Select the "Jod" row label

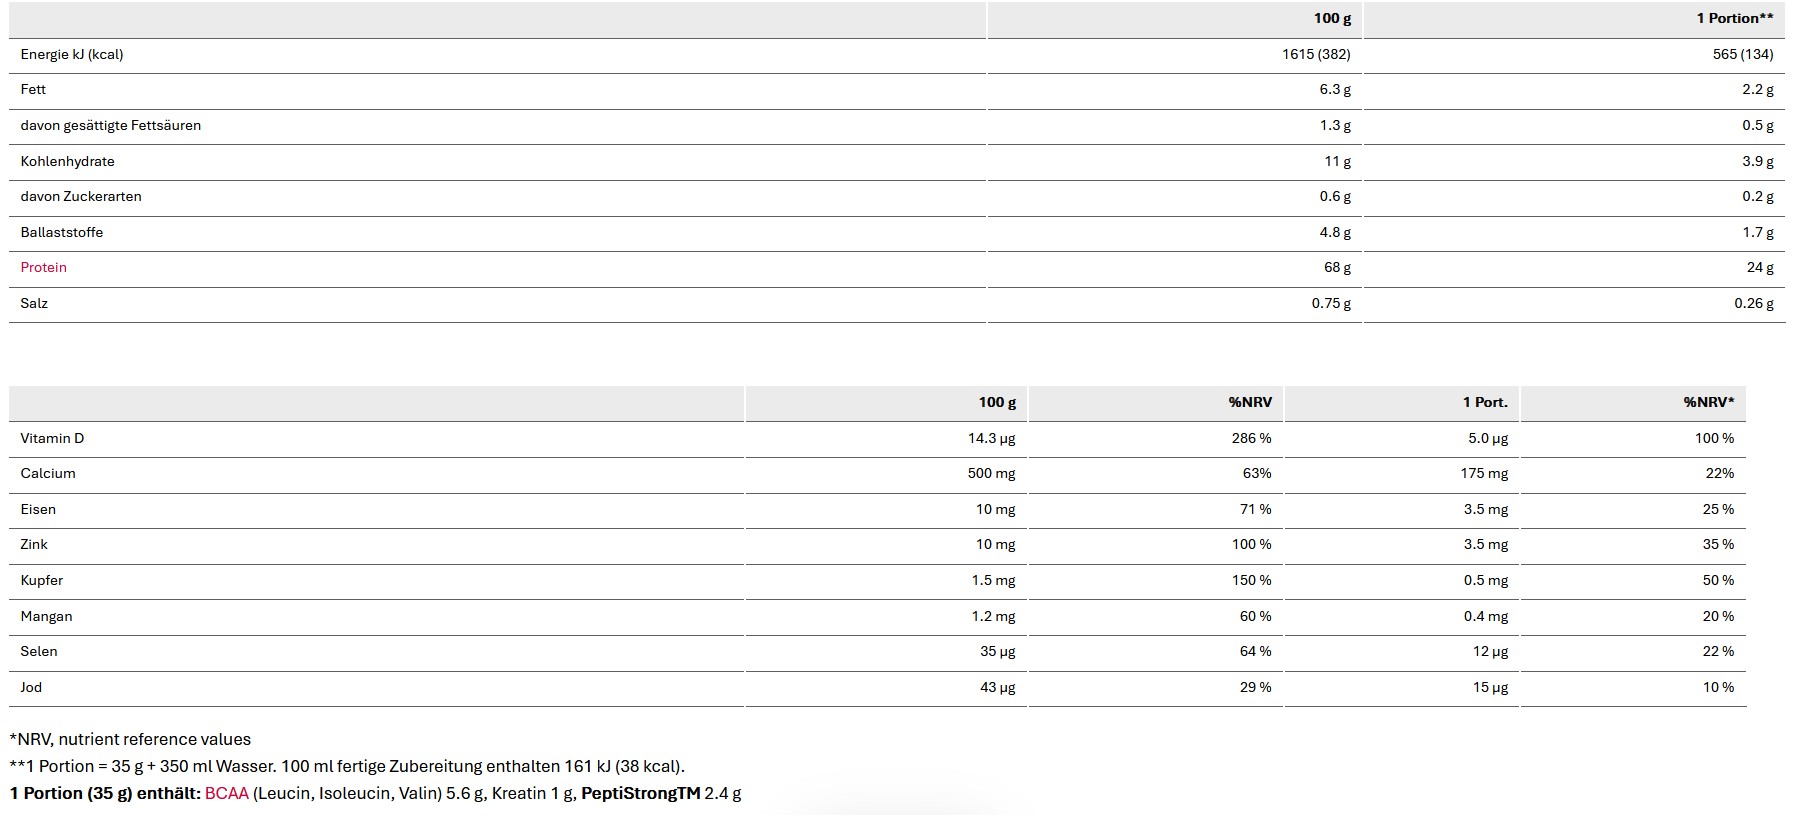pos(31,688)
